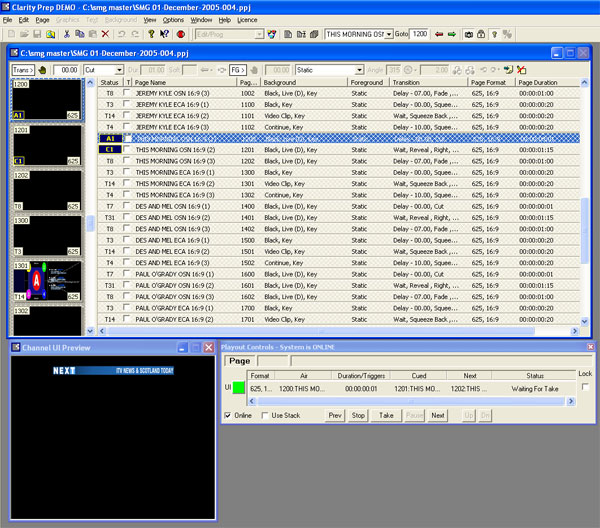Click the Goto page number field
The image size is (600, 528).
tap(420, 34)
